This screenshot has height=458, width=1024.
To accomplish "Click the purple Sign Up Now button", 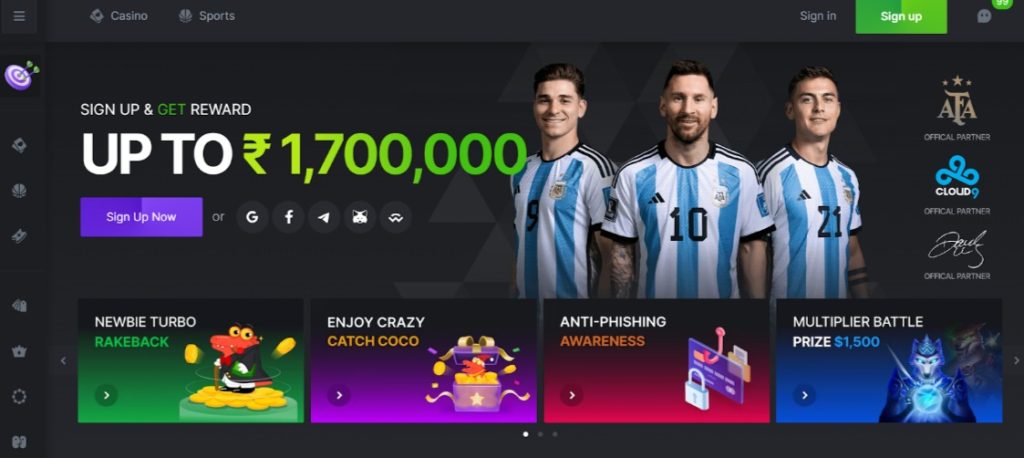I will pos(141,217).
